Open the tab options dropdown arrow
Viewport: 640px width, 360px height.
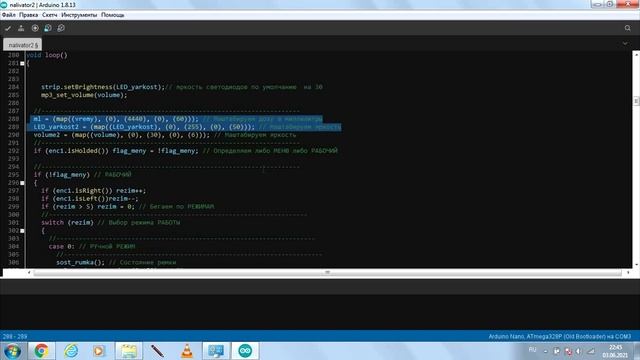[625, 43]
